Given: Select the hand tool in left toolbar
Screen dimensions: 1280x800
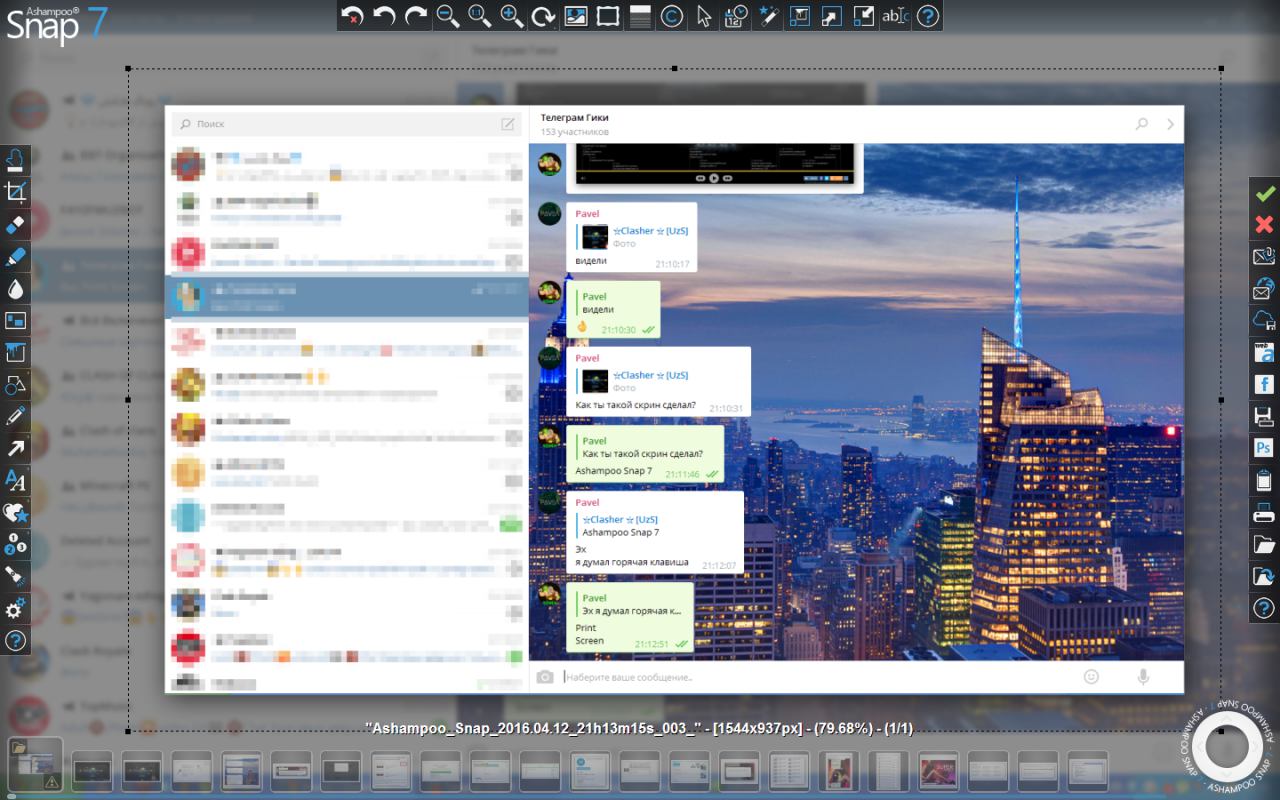Looking at the screenshot, I should (x=16, y=161).
